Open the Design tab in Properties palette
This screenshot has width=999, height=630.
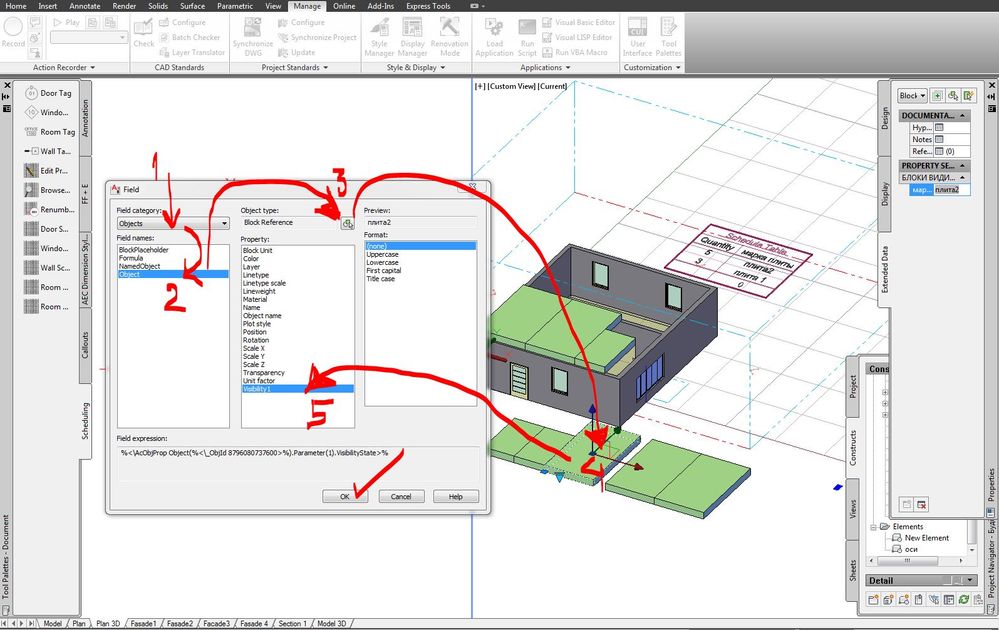(884, 118)
